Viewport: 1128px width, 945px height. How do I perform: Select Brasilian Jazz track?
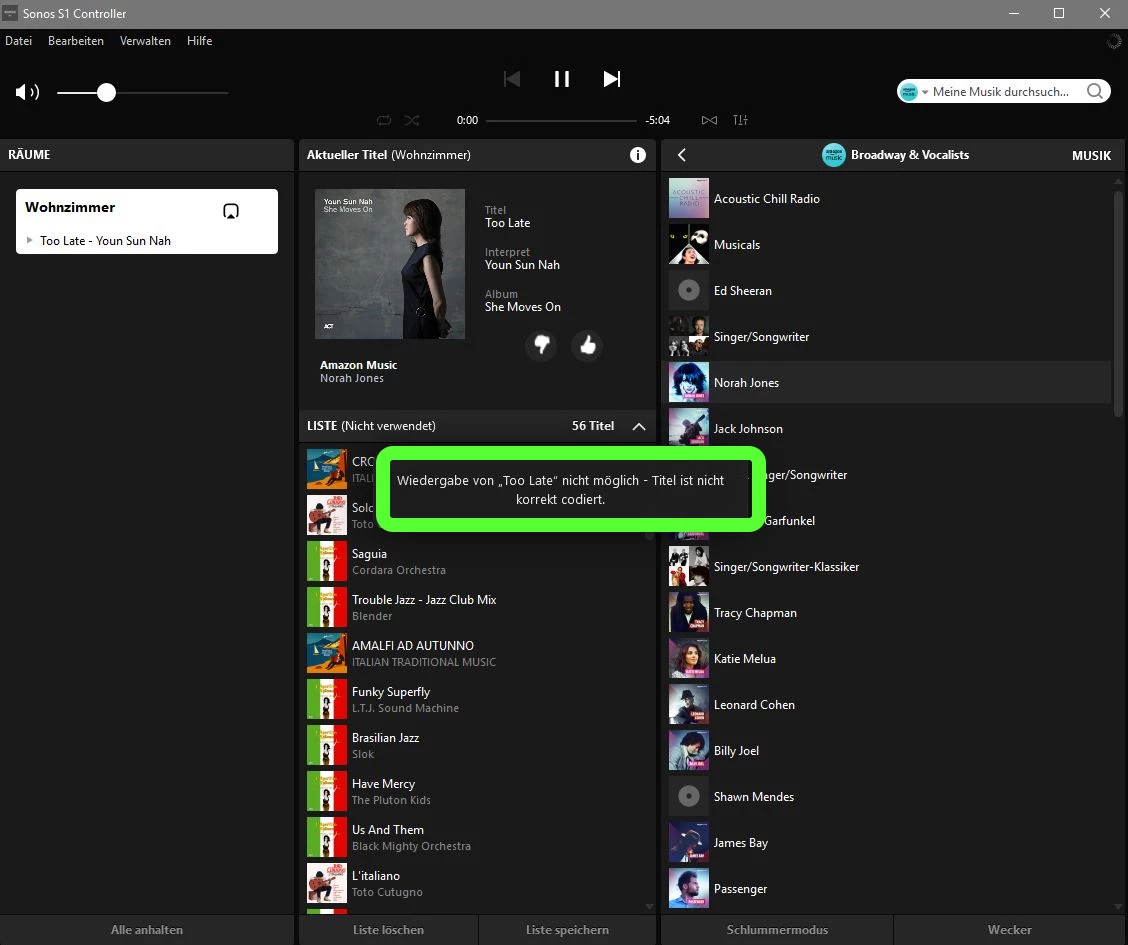pyautogui.click(x=475, y=745)
